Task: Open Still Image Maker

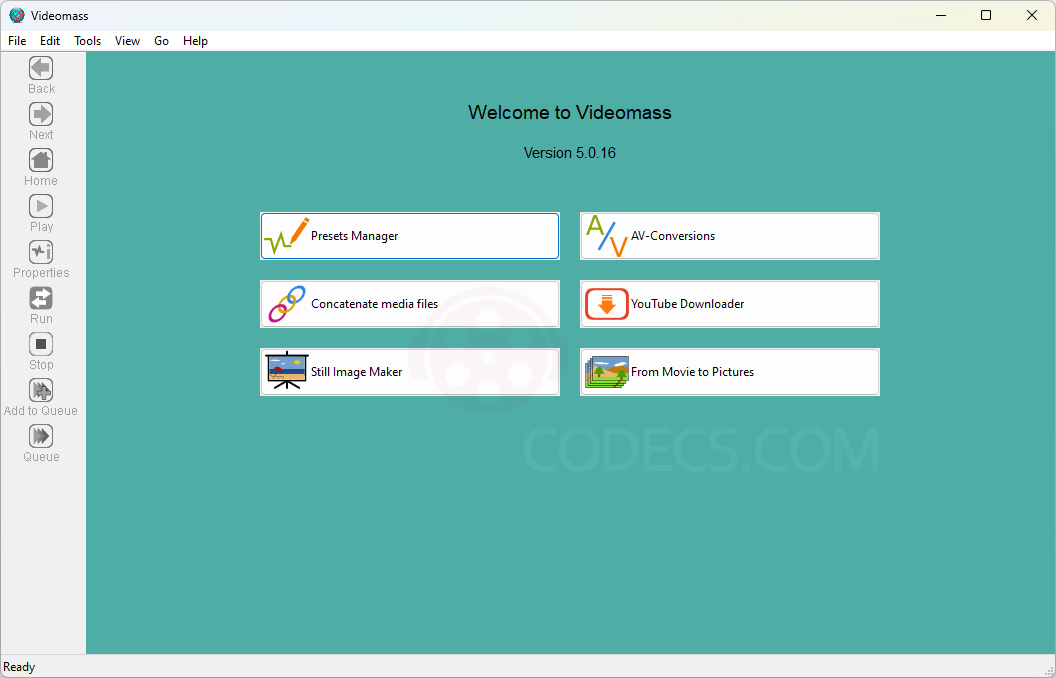Action: [410, 372]
